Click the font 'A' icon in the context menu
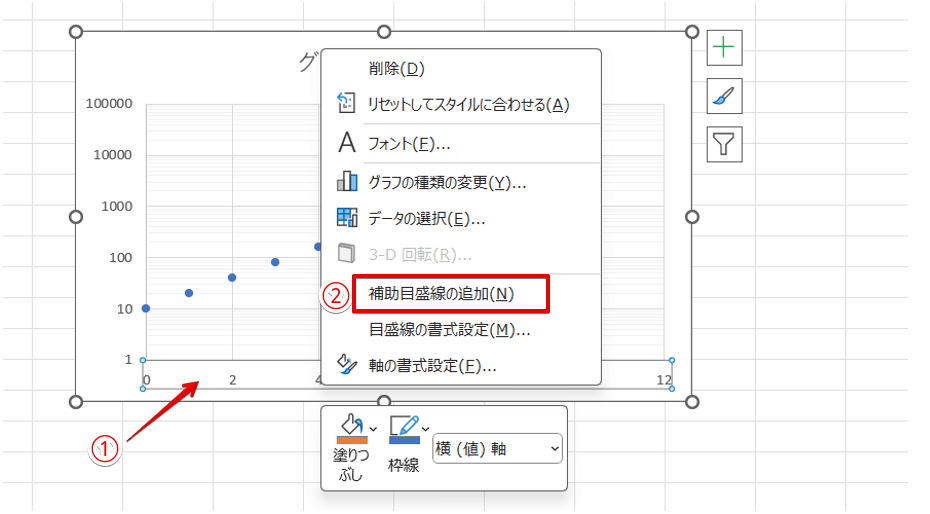The image size is (930, 514). [x=347, y=143]
